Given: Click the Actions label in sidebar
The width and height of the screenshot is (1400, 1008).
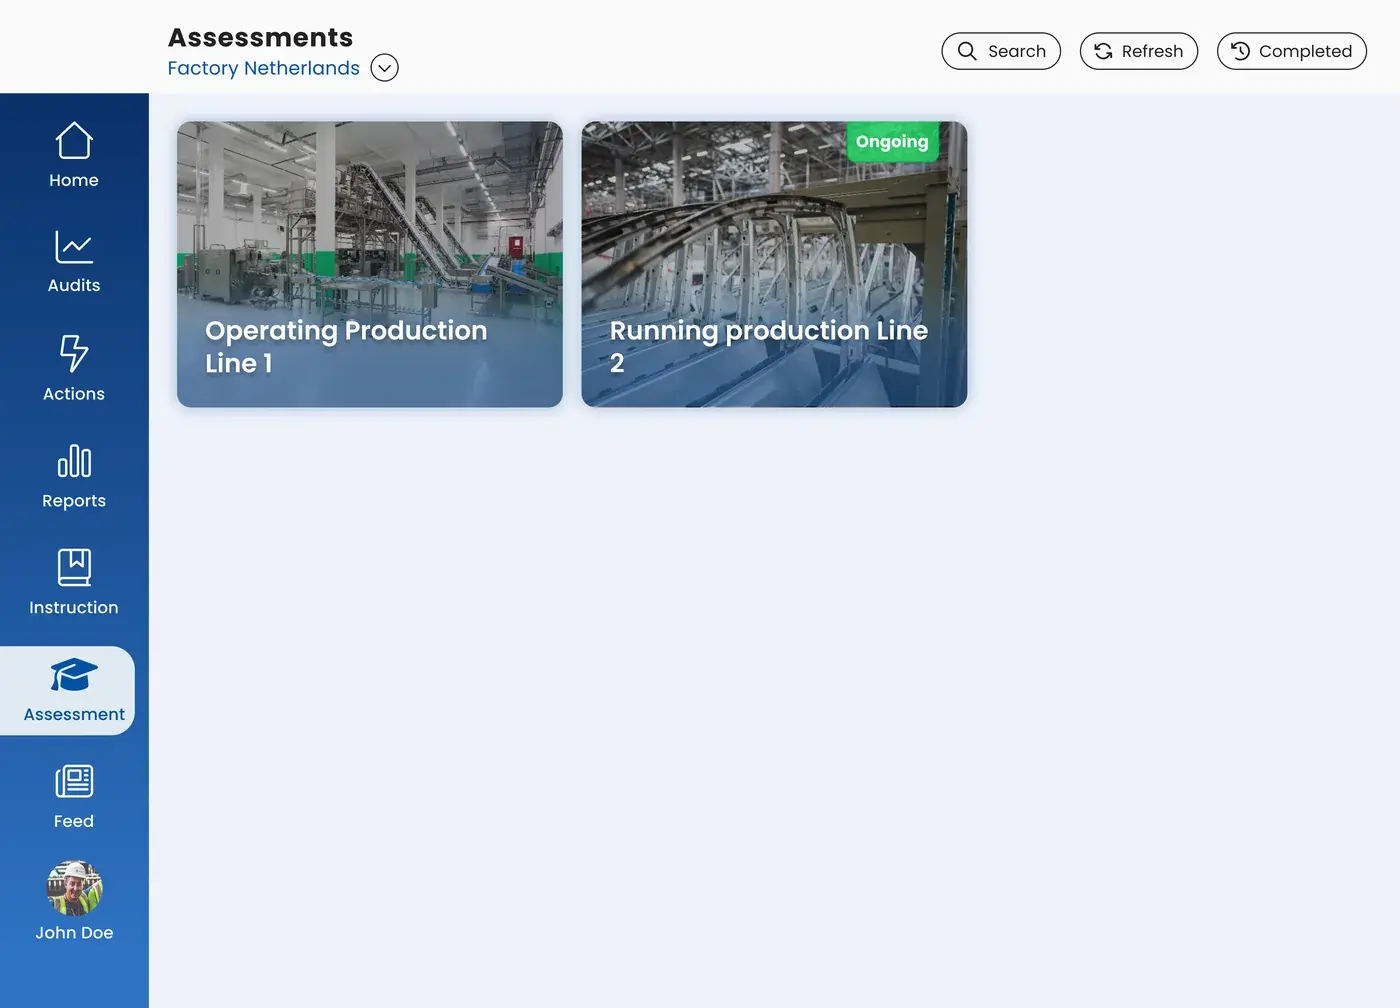Looking at the screenshot, I should [74, 394].
